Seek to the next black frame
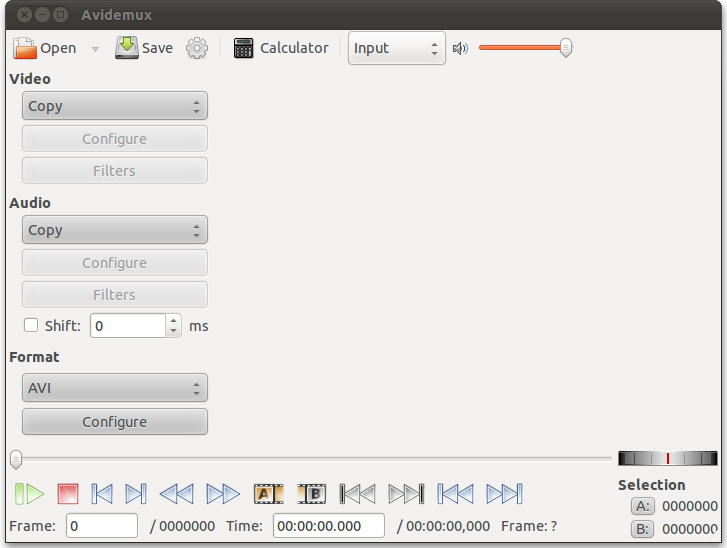This screenshot has height=548, width=727. point(406,494)
